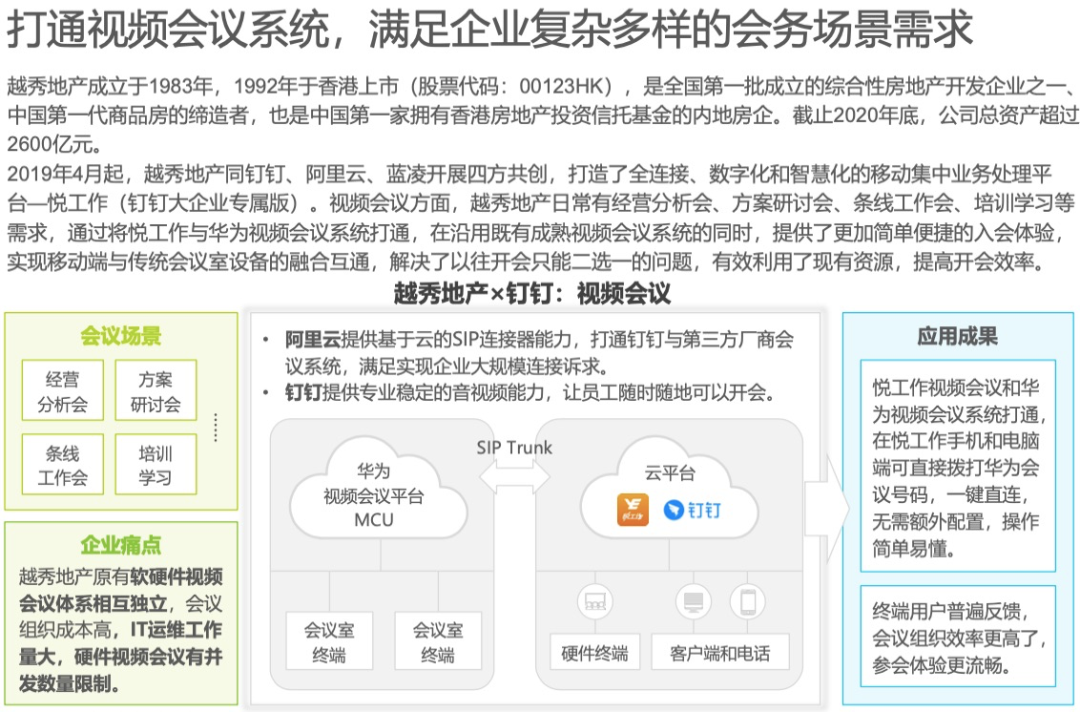Click the mobile phone icon
The width and height of the screenshot is (1080, 712).
(746, 602)
